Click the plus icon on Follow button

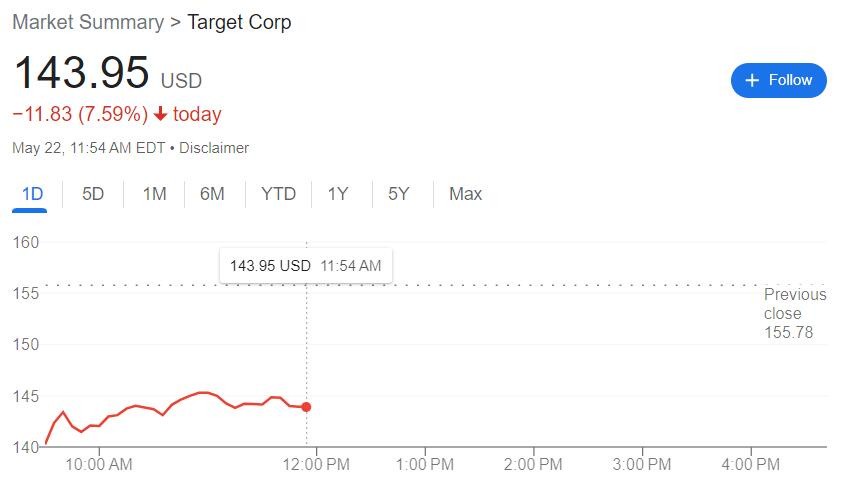pyautogui.click(x=752, y=80)
